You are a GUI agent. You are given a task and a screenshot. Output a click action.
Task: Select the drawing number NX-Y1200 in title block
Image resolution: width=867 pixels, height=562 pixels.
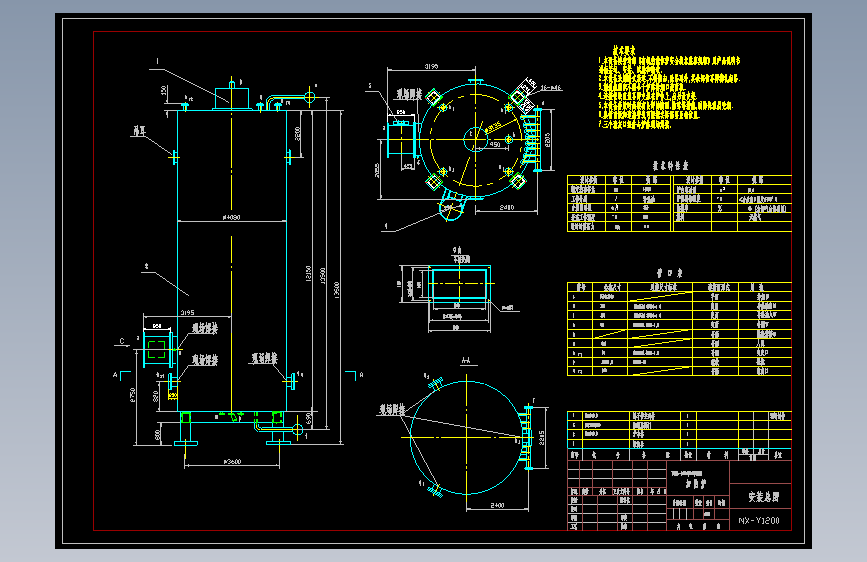tap(759, 521)
